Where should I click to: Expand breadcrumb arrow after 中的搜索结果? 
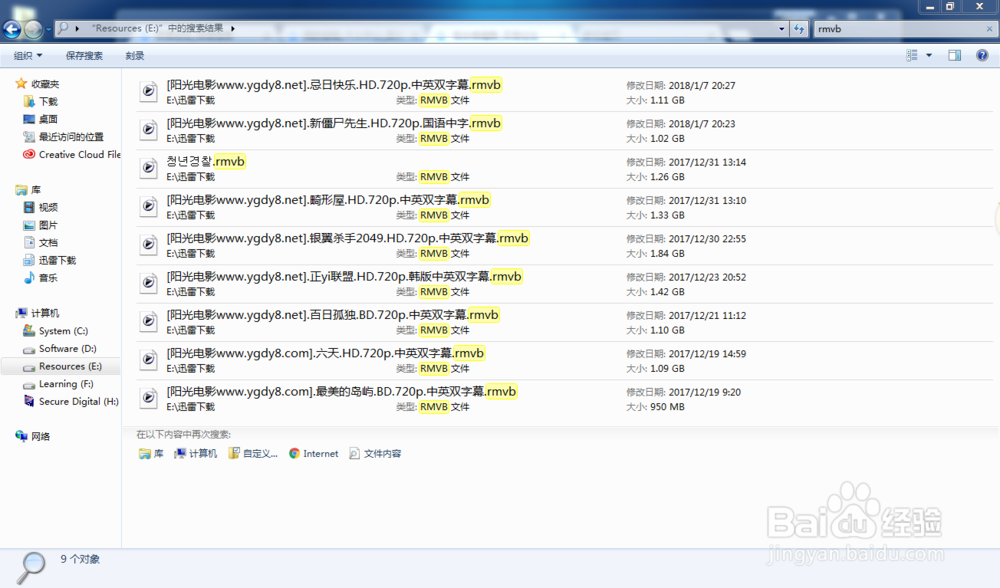pos(233,29)
